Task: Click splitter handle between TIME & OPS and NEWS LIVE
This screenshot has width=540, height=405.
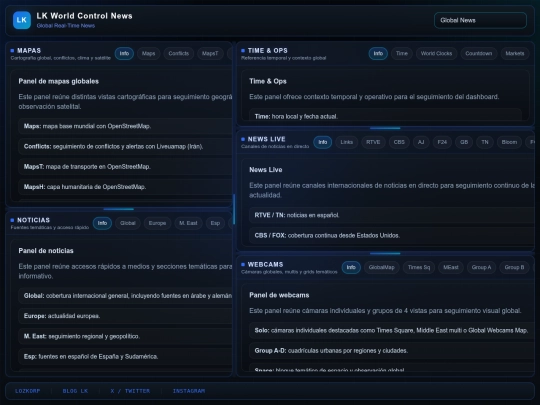Action: click(385, 128)
